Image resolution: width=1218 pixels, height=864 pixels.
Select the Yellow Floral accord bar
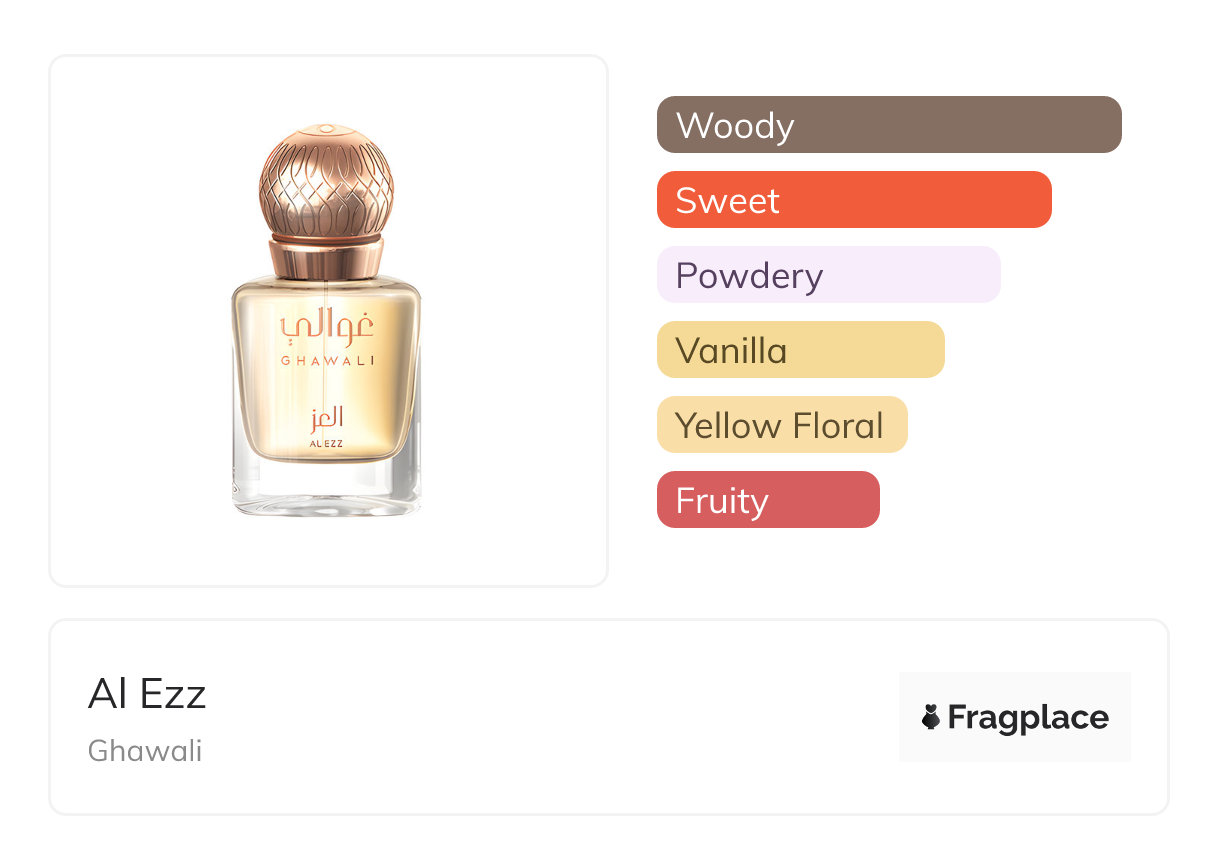point(781,425)
